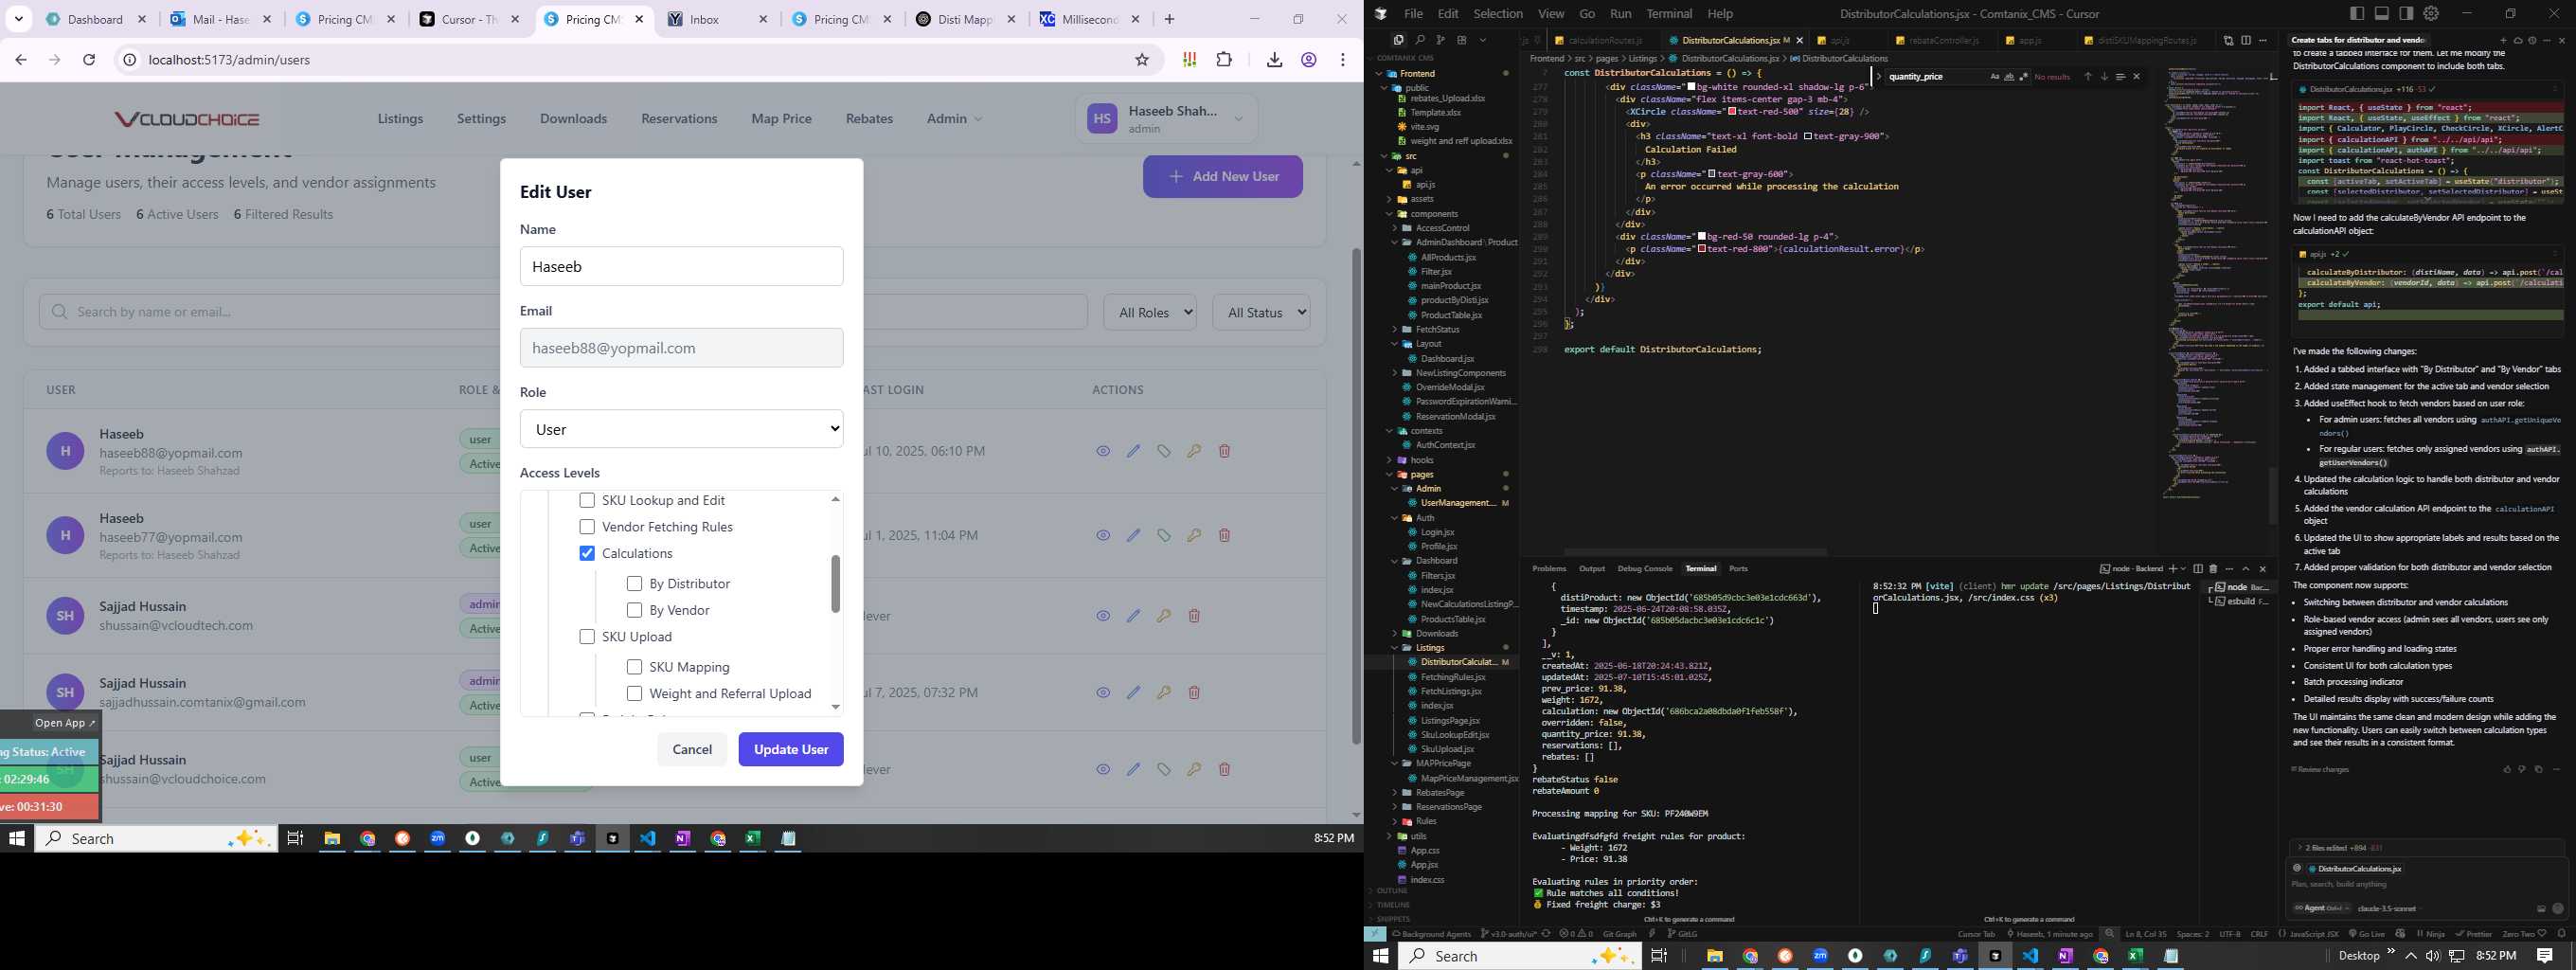Open the Reservations nav link
The width and height of the screenshot is (2576, 970).
679,118
